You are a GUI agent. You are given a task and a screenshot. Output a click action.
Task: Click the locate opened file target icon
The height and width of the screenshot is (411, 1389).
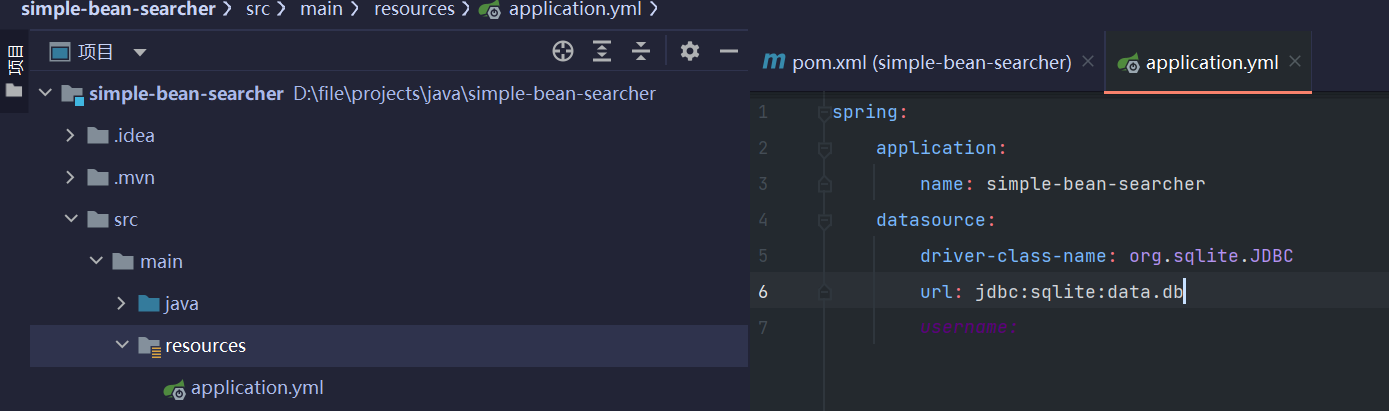563,51
